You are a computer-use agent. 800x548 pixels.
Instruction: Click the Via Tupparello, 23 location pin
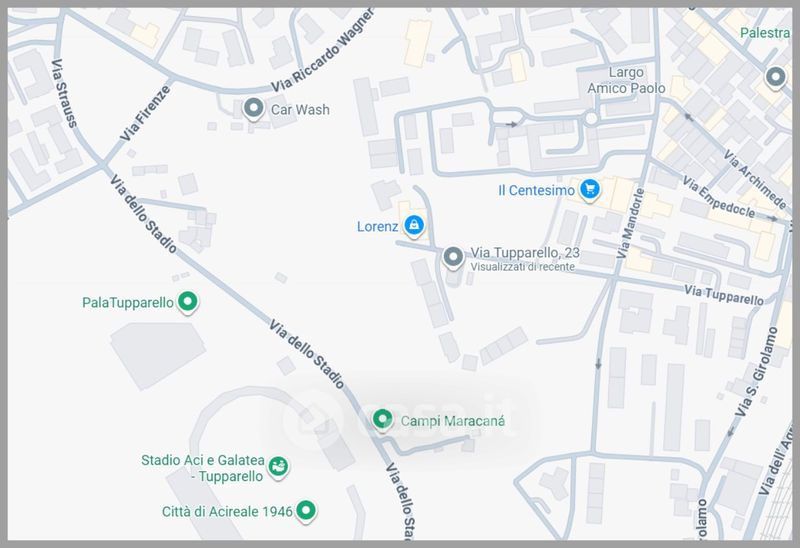453,258
